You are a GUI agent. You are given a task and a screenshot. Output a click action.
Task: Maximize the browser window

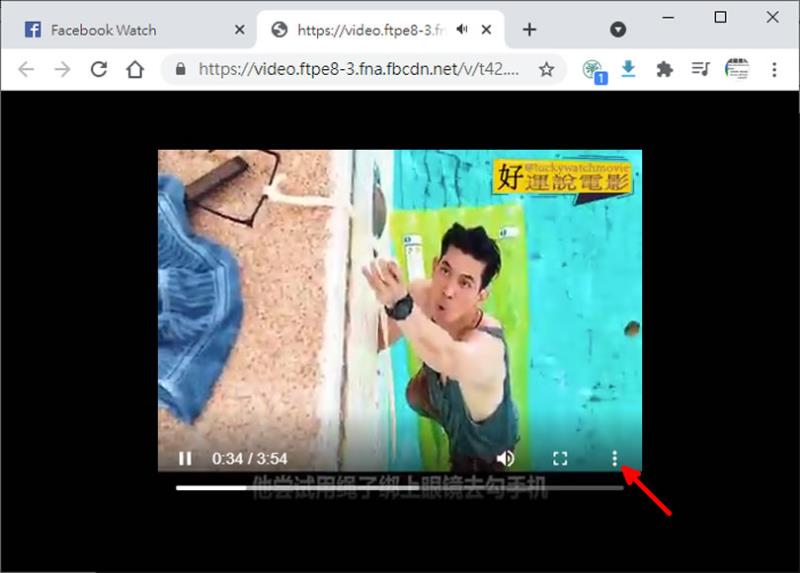tap(720, 17)
